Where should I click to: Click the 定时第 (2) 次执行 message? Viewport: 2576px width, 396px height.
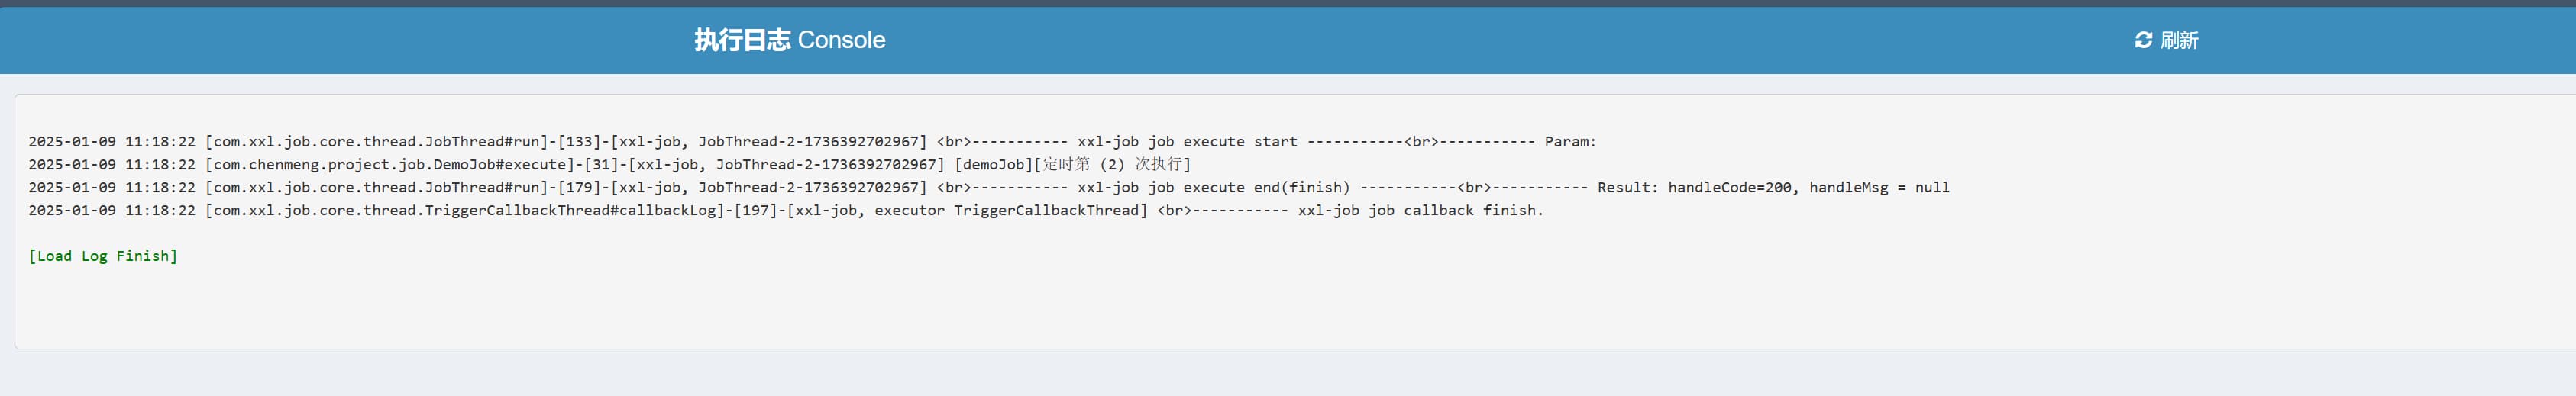click(1115, 165)
